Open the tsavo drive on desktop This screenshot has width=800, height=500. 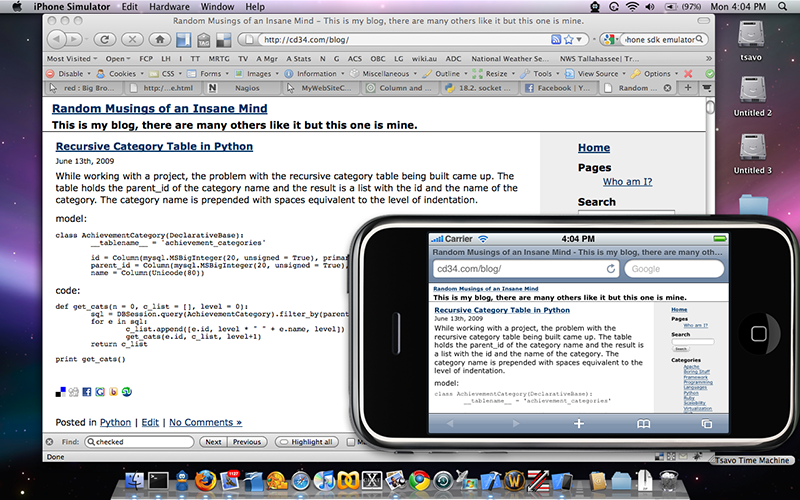[x=751, y=41]
